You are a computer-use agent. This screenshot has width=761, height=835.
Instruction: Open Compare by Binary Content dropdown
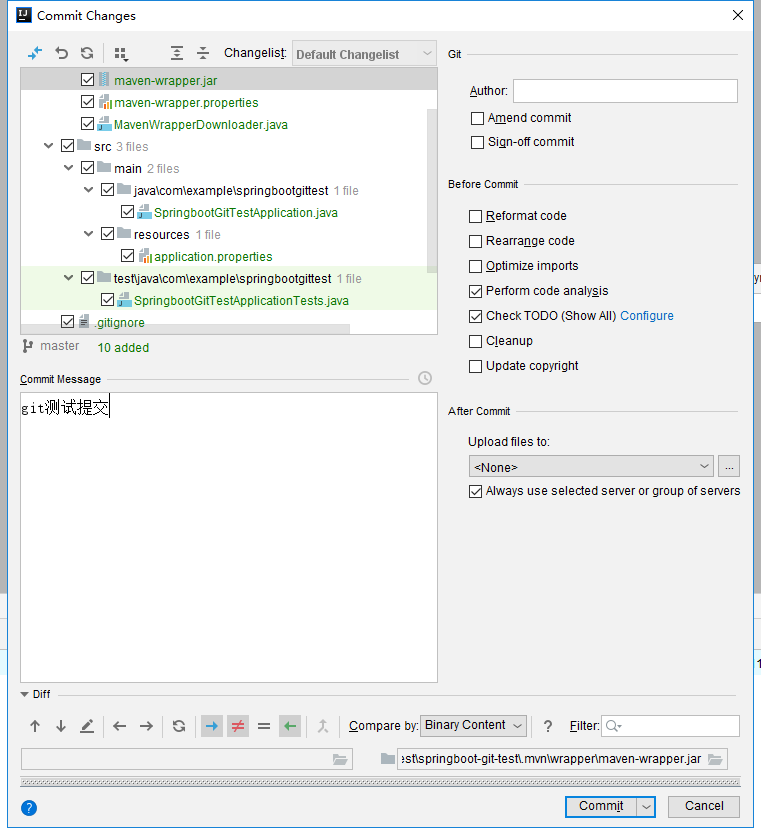(x=473, y=725)
